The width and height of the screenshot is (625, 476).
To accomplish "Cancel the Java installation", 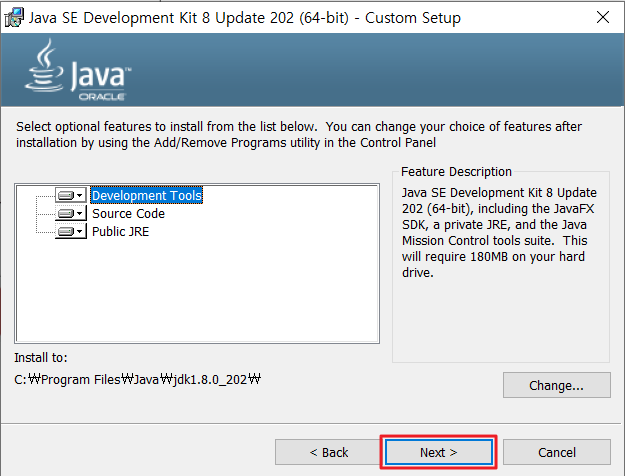I will tap(556, 452).
